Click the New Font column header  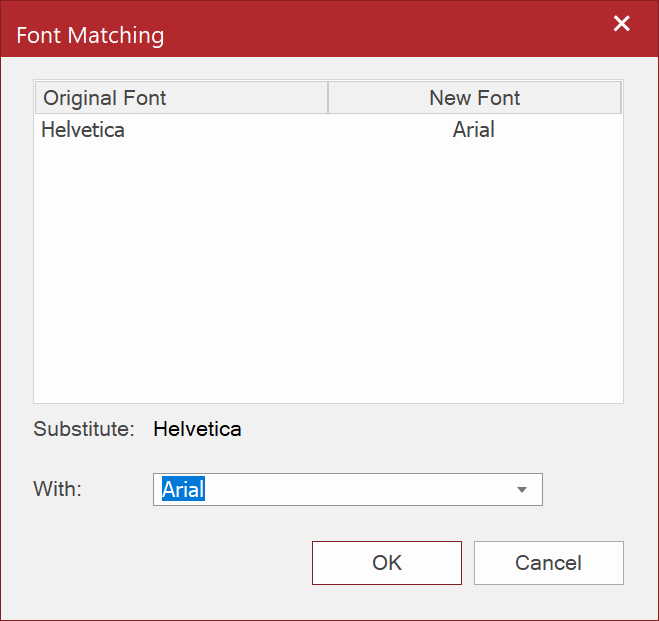coord(474,98)
